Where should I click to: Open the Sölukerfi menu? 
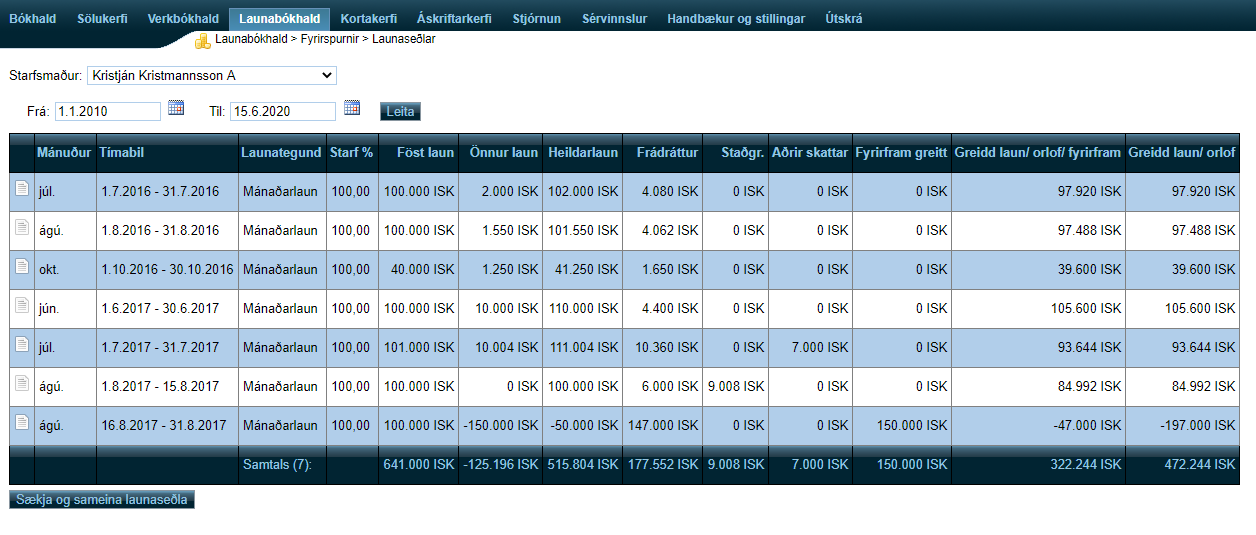click(x=102, y=19)
